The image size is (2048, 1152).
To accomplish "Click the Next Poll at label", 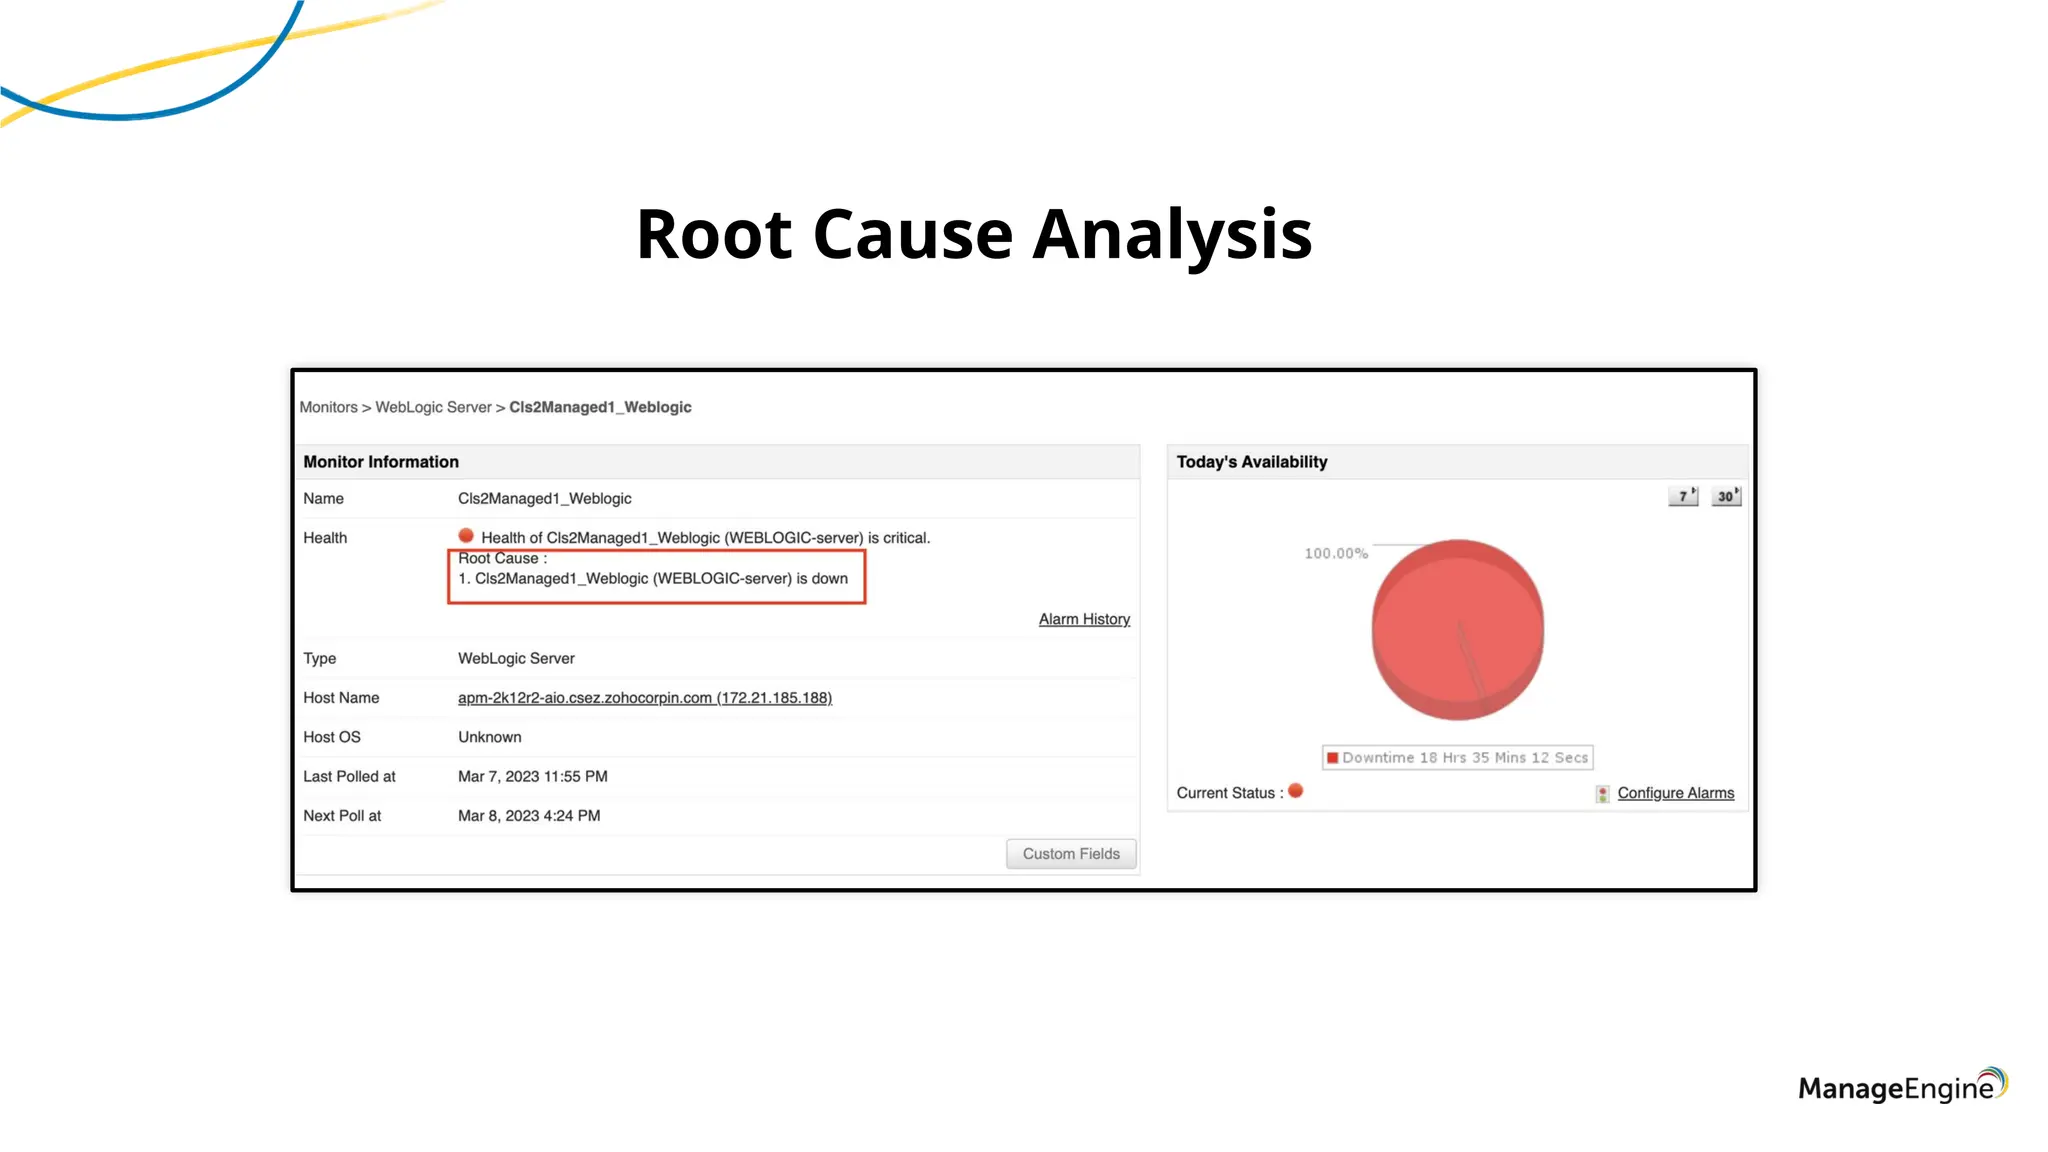I will point(342,816).
